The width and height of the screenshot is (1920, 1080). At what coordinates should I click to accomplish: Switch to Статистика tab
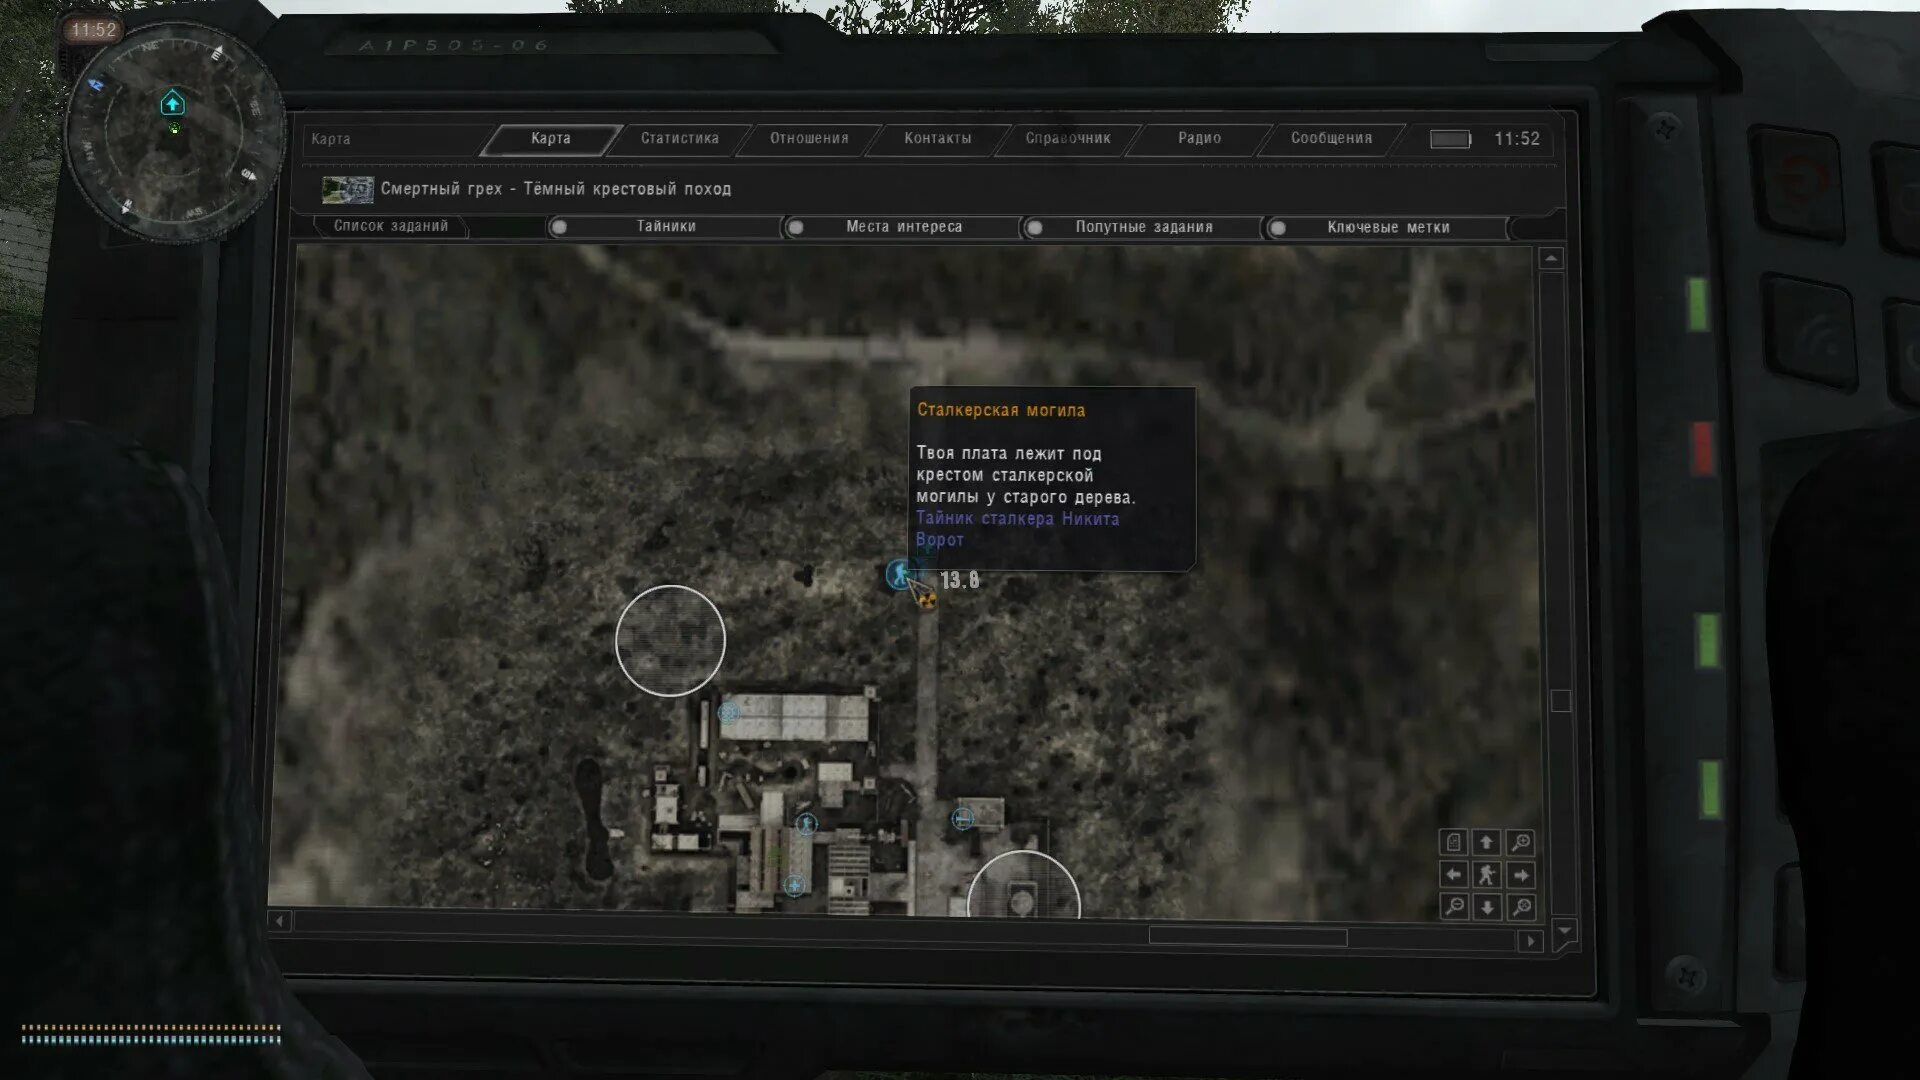coord(679,138)
